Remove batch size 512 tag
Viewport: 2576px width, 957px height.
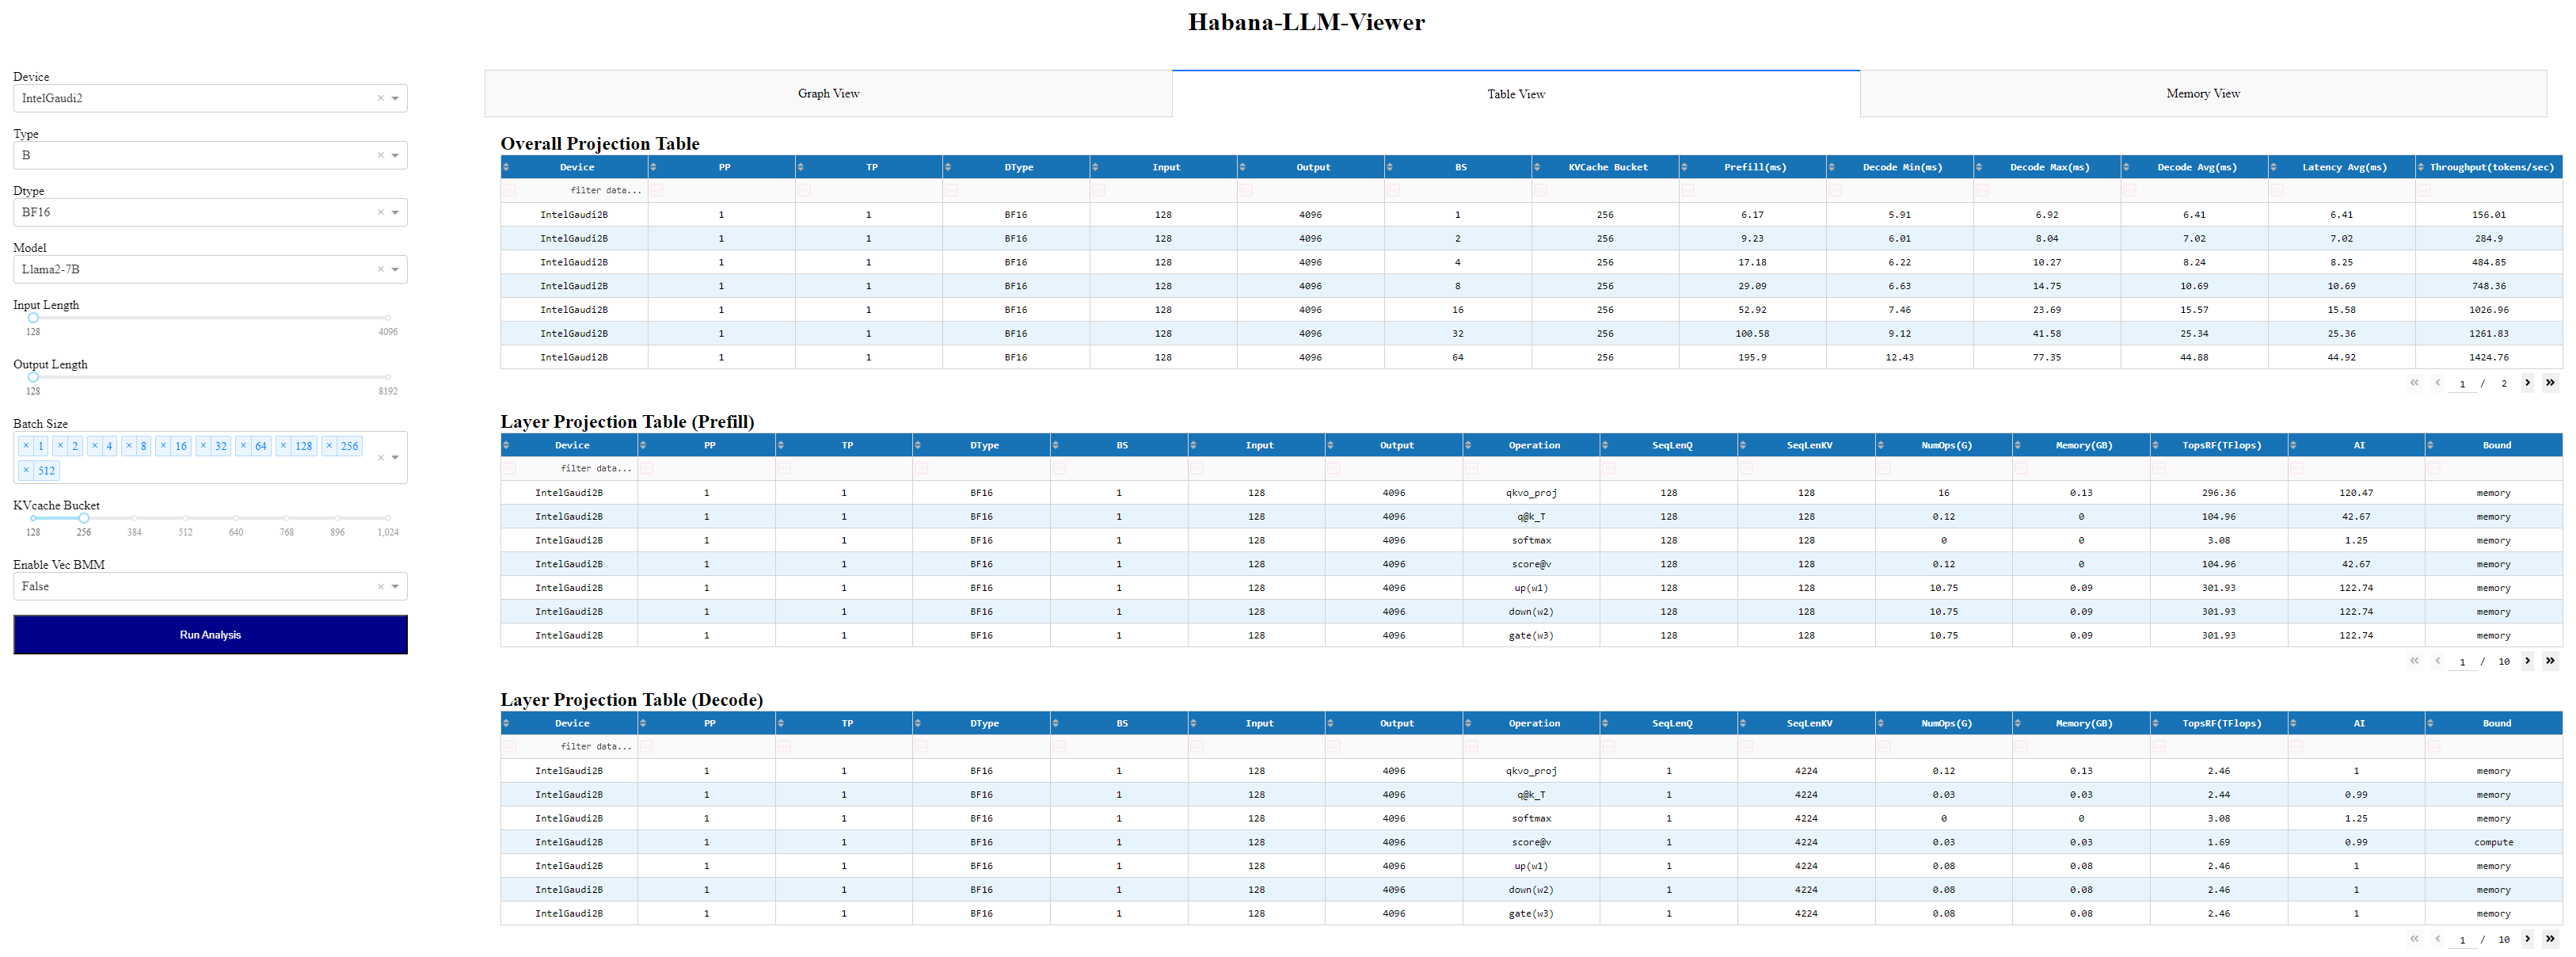26,470
